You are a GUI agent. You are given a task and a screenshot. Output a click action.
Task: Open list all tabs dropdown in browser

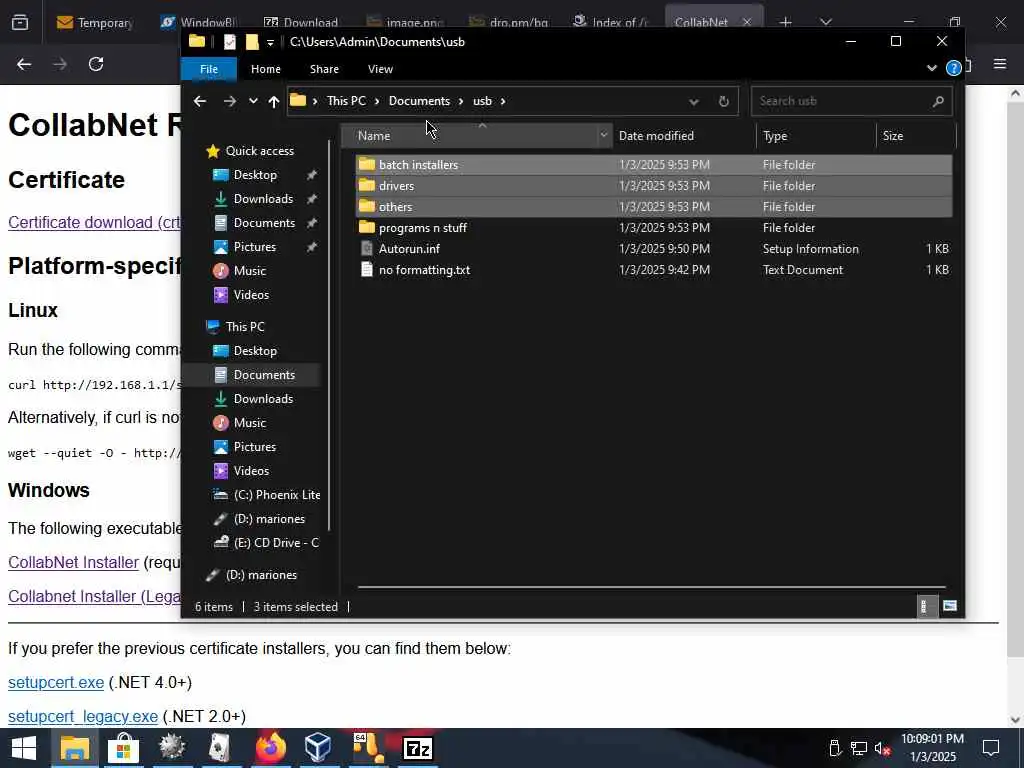point(825,22)
